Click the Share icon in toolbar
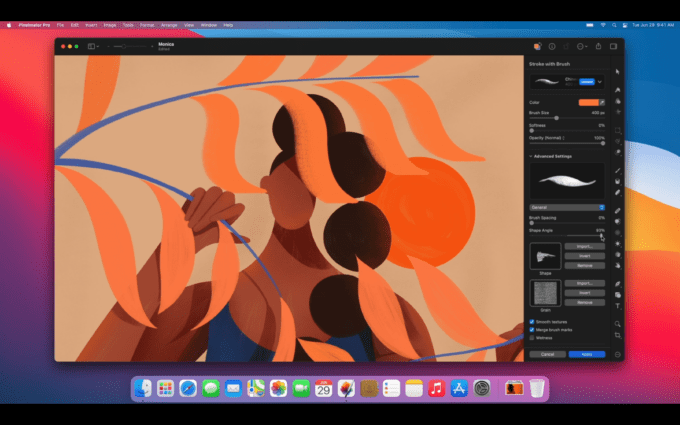The height and width of the screenshot is (425, 680). pyautogui.click(x=598, y=46)
